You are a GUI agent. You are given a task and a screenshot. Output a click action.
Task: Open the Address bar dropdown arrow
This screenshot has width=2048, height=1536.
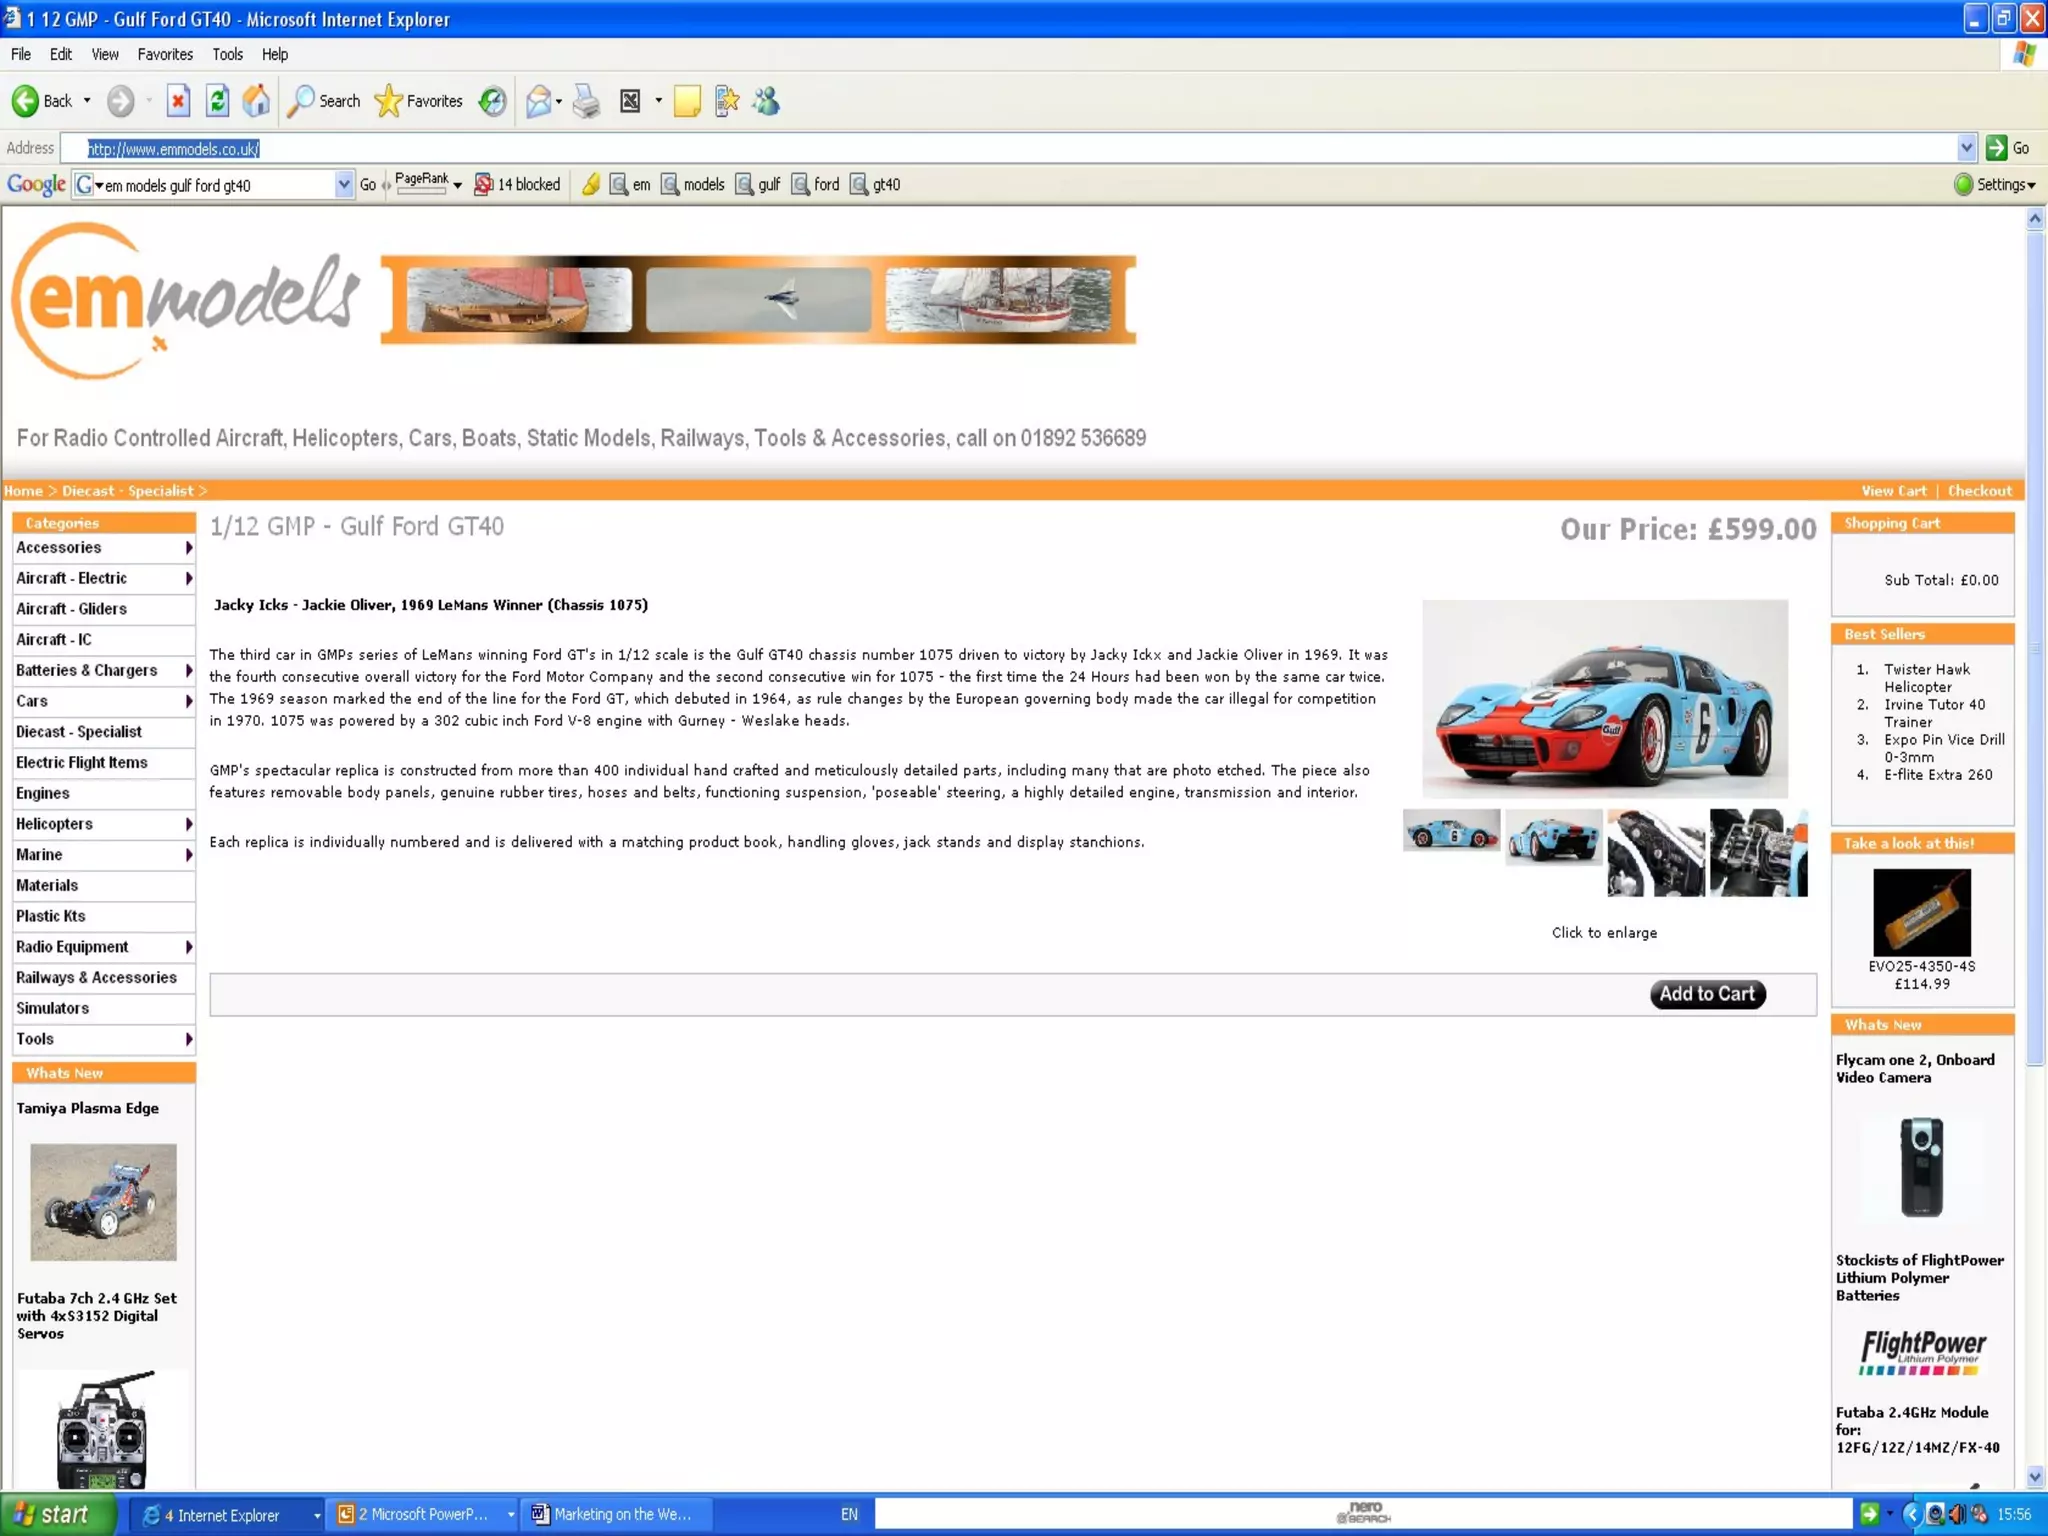click(1966, 148)
